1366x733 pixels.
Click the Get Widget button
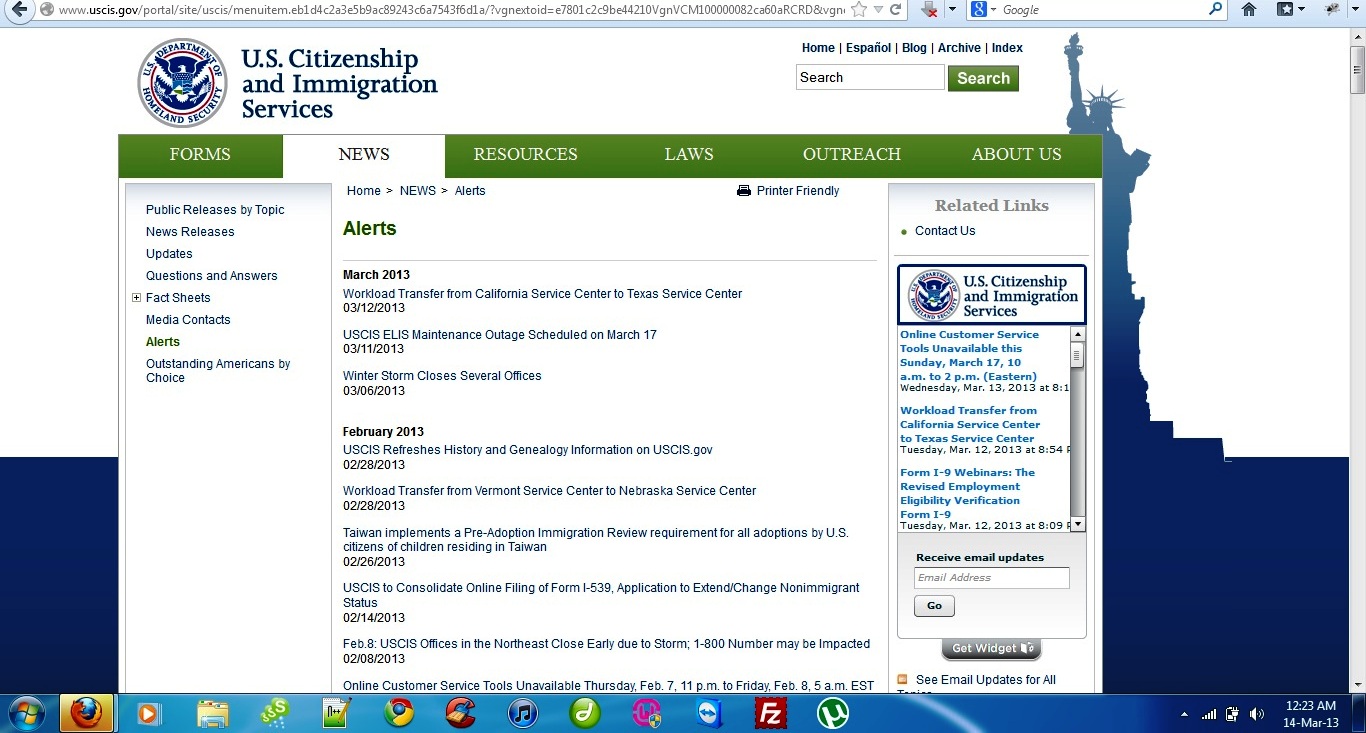tap(991, 649)
